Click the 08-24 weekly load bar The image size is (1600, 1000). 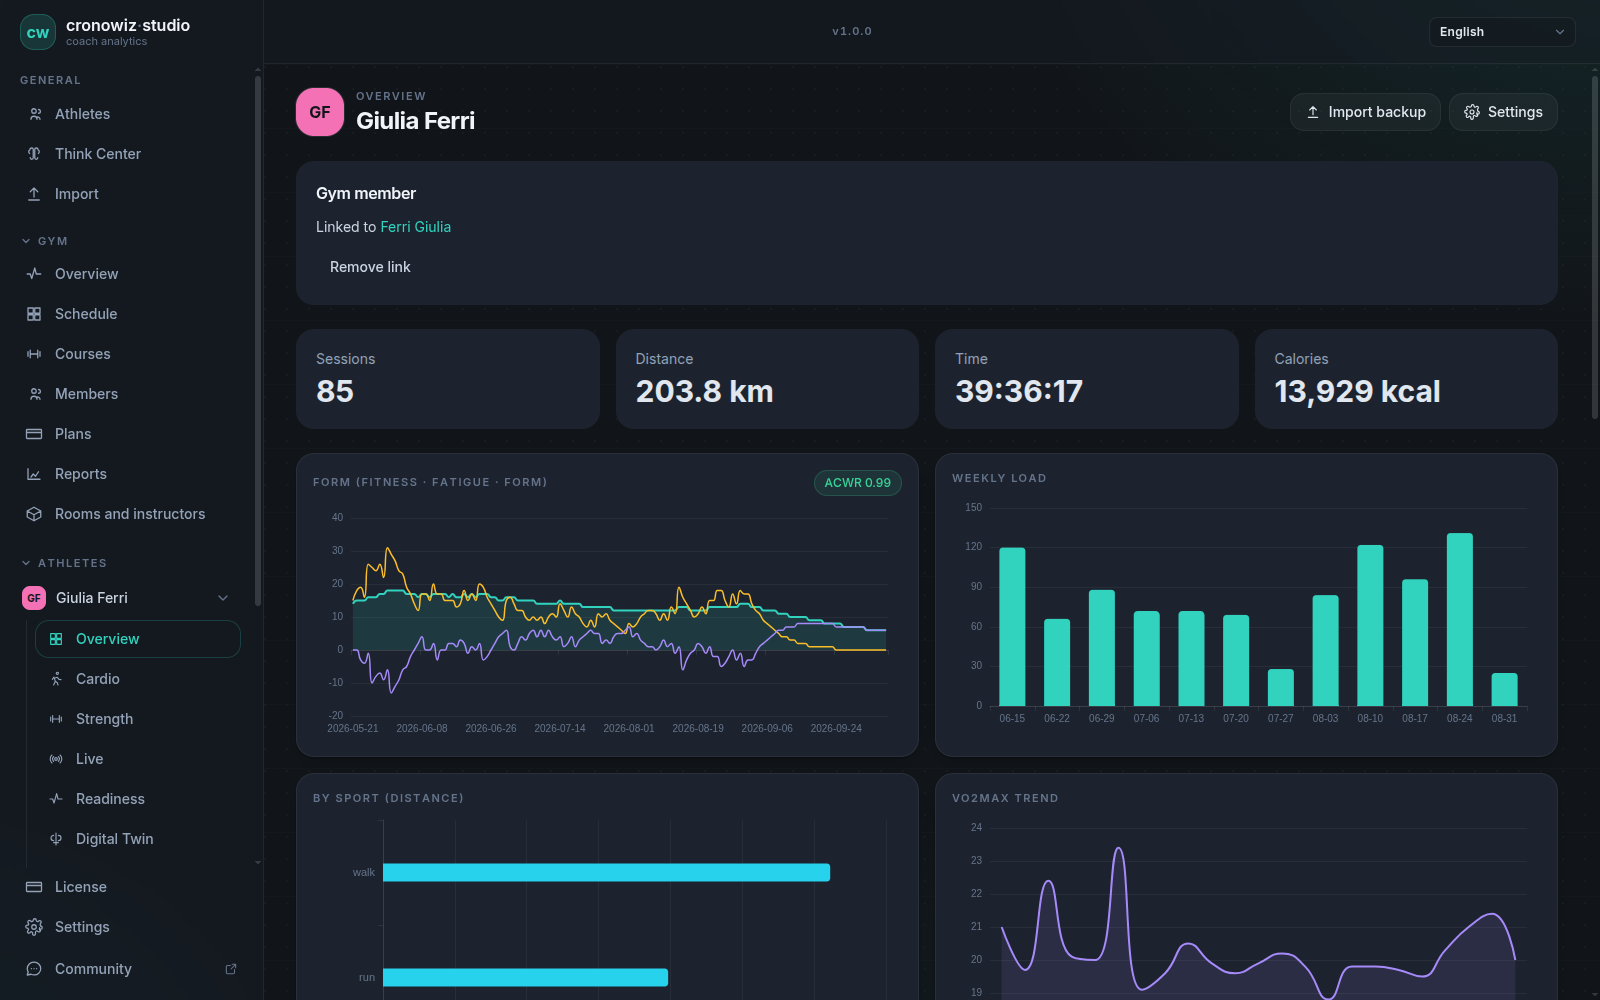pyautogui.click(x=1459, y=620)
